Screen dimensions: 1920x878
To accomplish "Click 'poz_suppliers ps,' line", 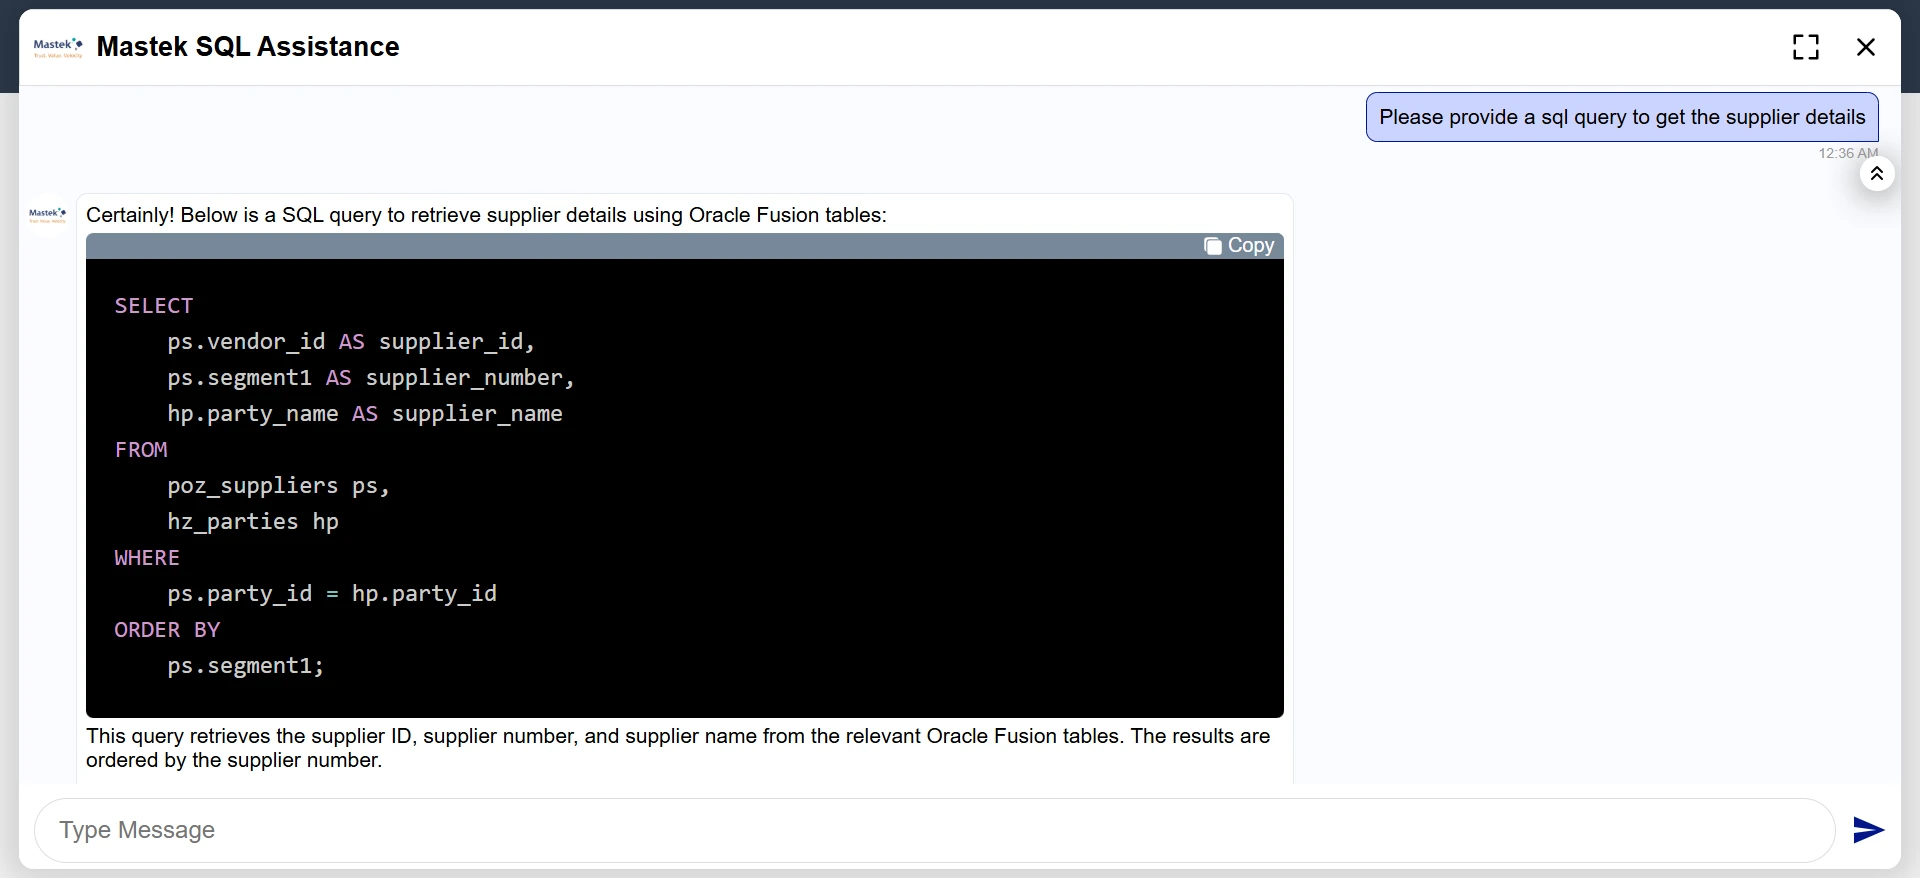I will (278, 486).
